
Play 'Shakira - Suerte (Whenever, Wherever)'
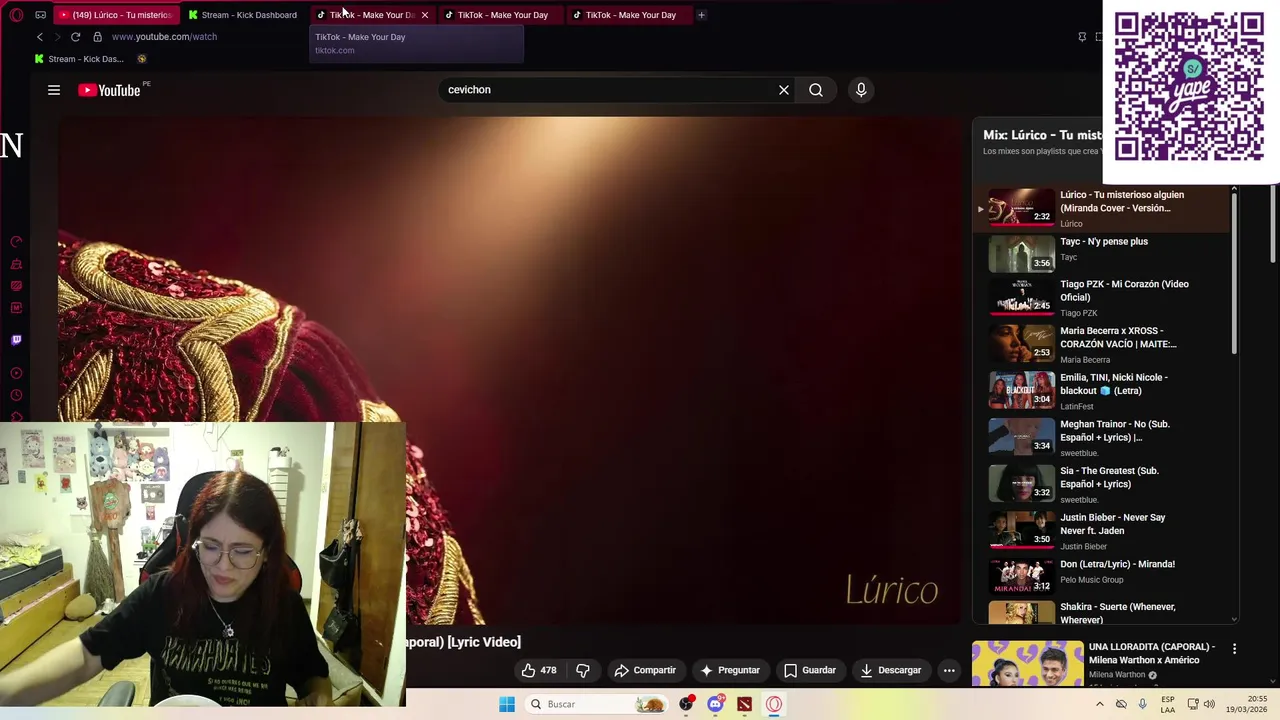click(x=1101, y=612)
